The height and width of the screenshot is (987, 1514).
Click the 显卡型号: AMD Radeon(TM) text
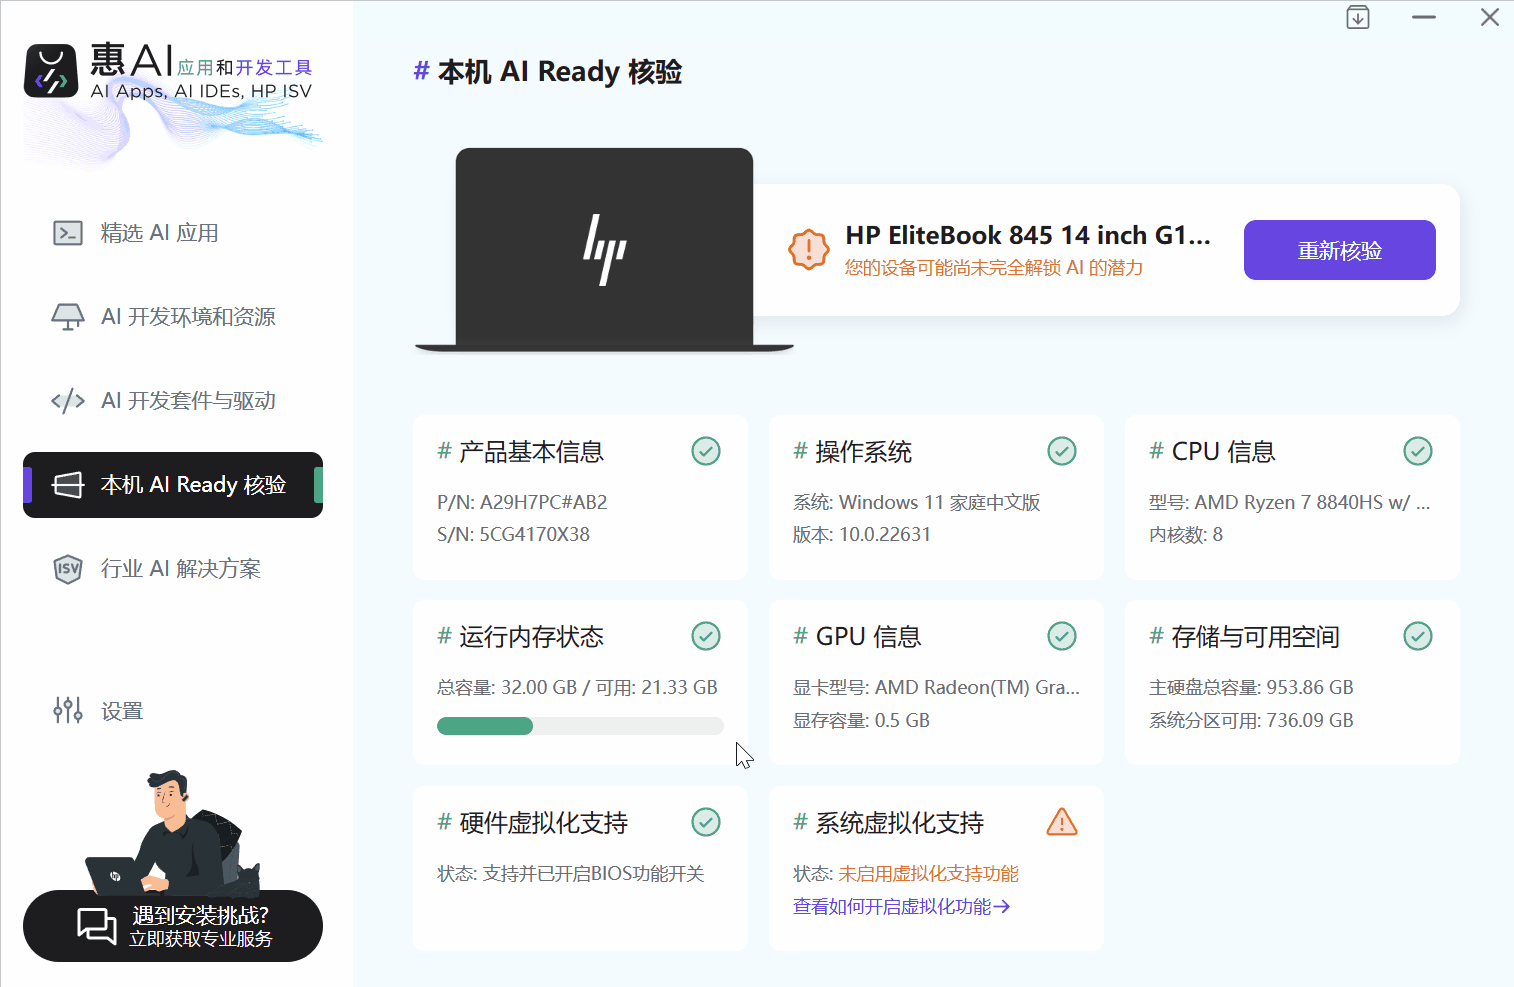pos(936,687)
